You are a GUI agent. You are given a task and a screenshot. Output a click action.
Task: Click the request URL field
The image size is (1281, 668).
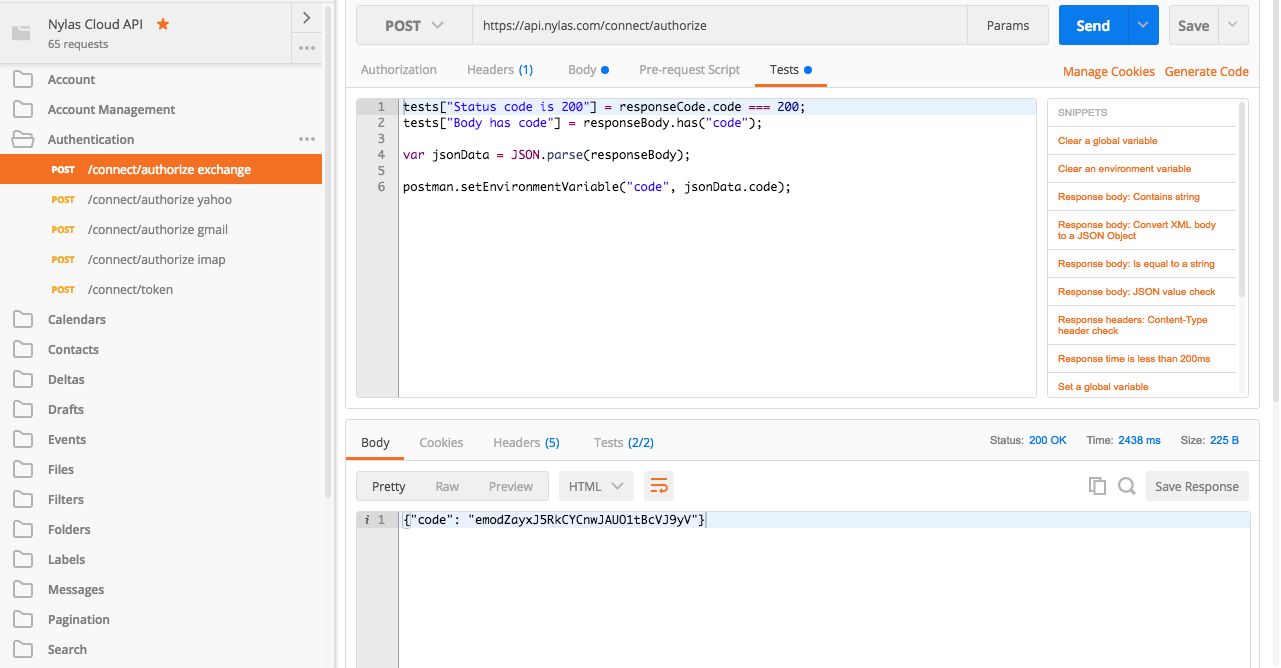pyautogui.click(x=720, y=25)
